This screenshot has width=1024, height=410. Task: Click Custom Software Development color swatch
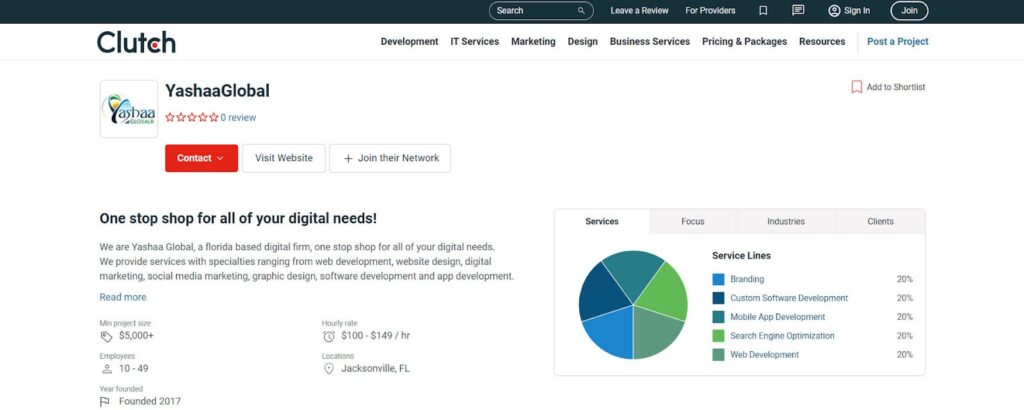coord(718,298)
